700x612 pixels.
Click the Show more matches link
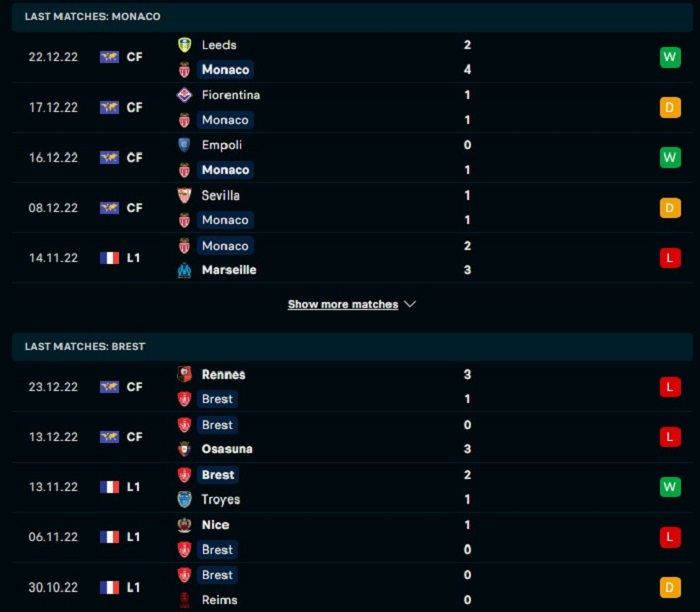coord(343,304)
